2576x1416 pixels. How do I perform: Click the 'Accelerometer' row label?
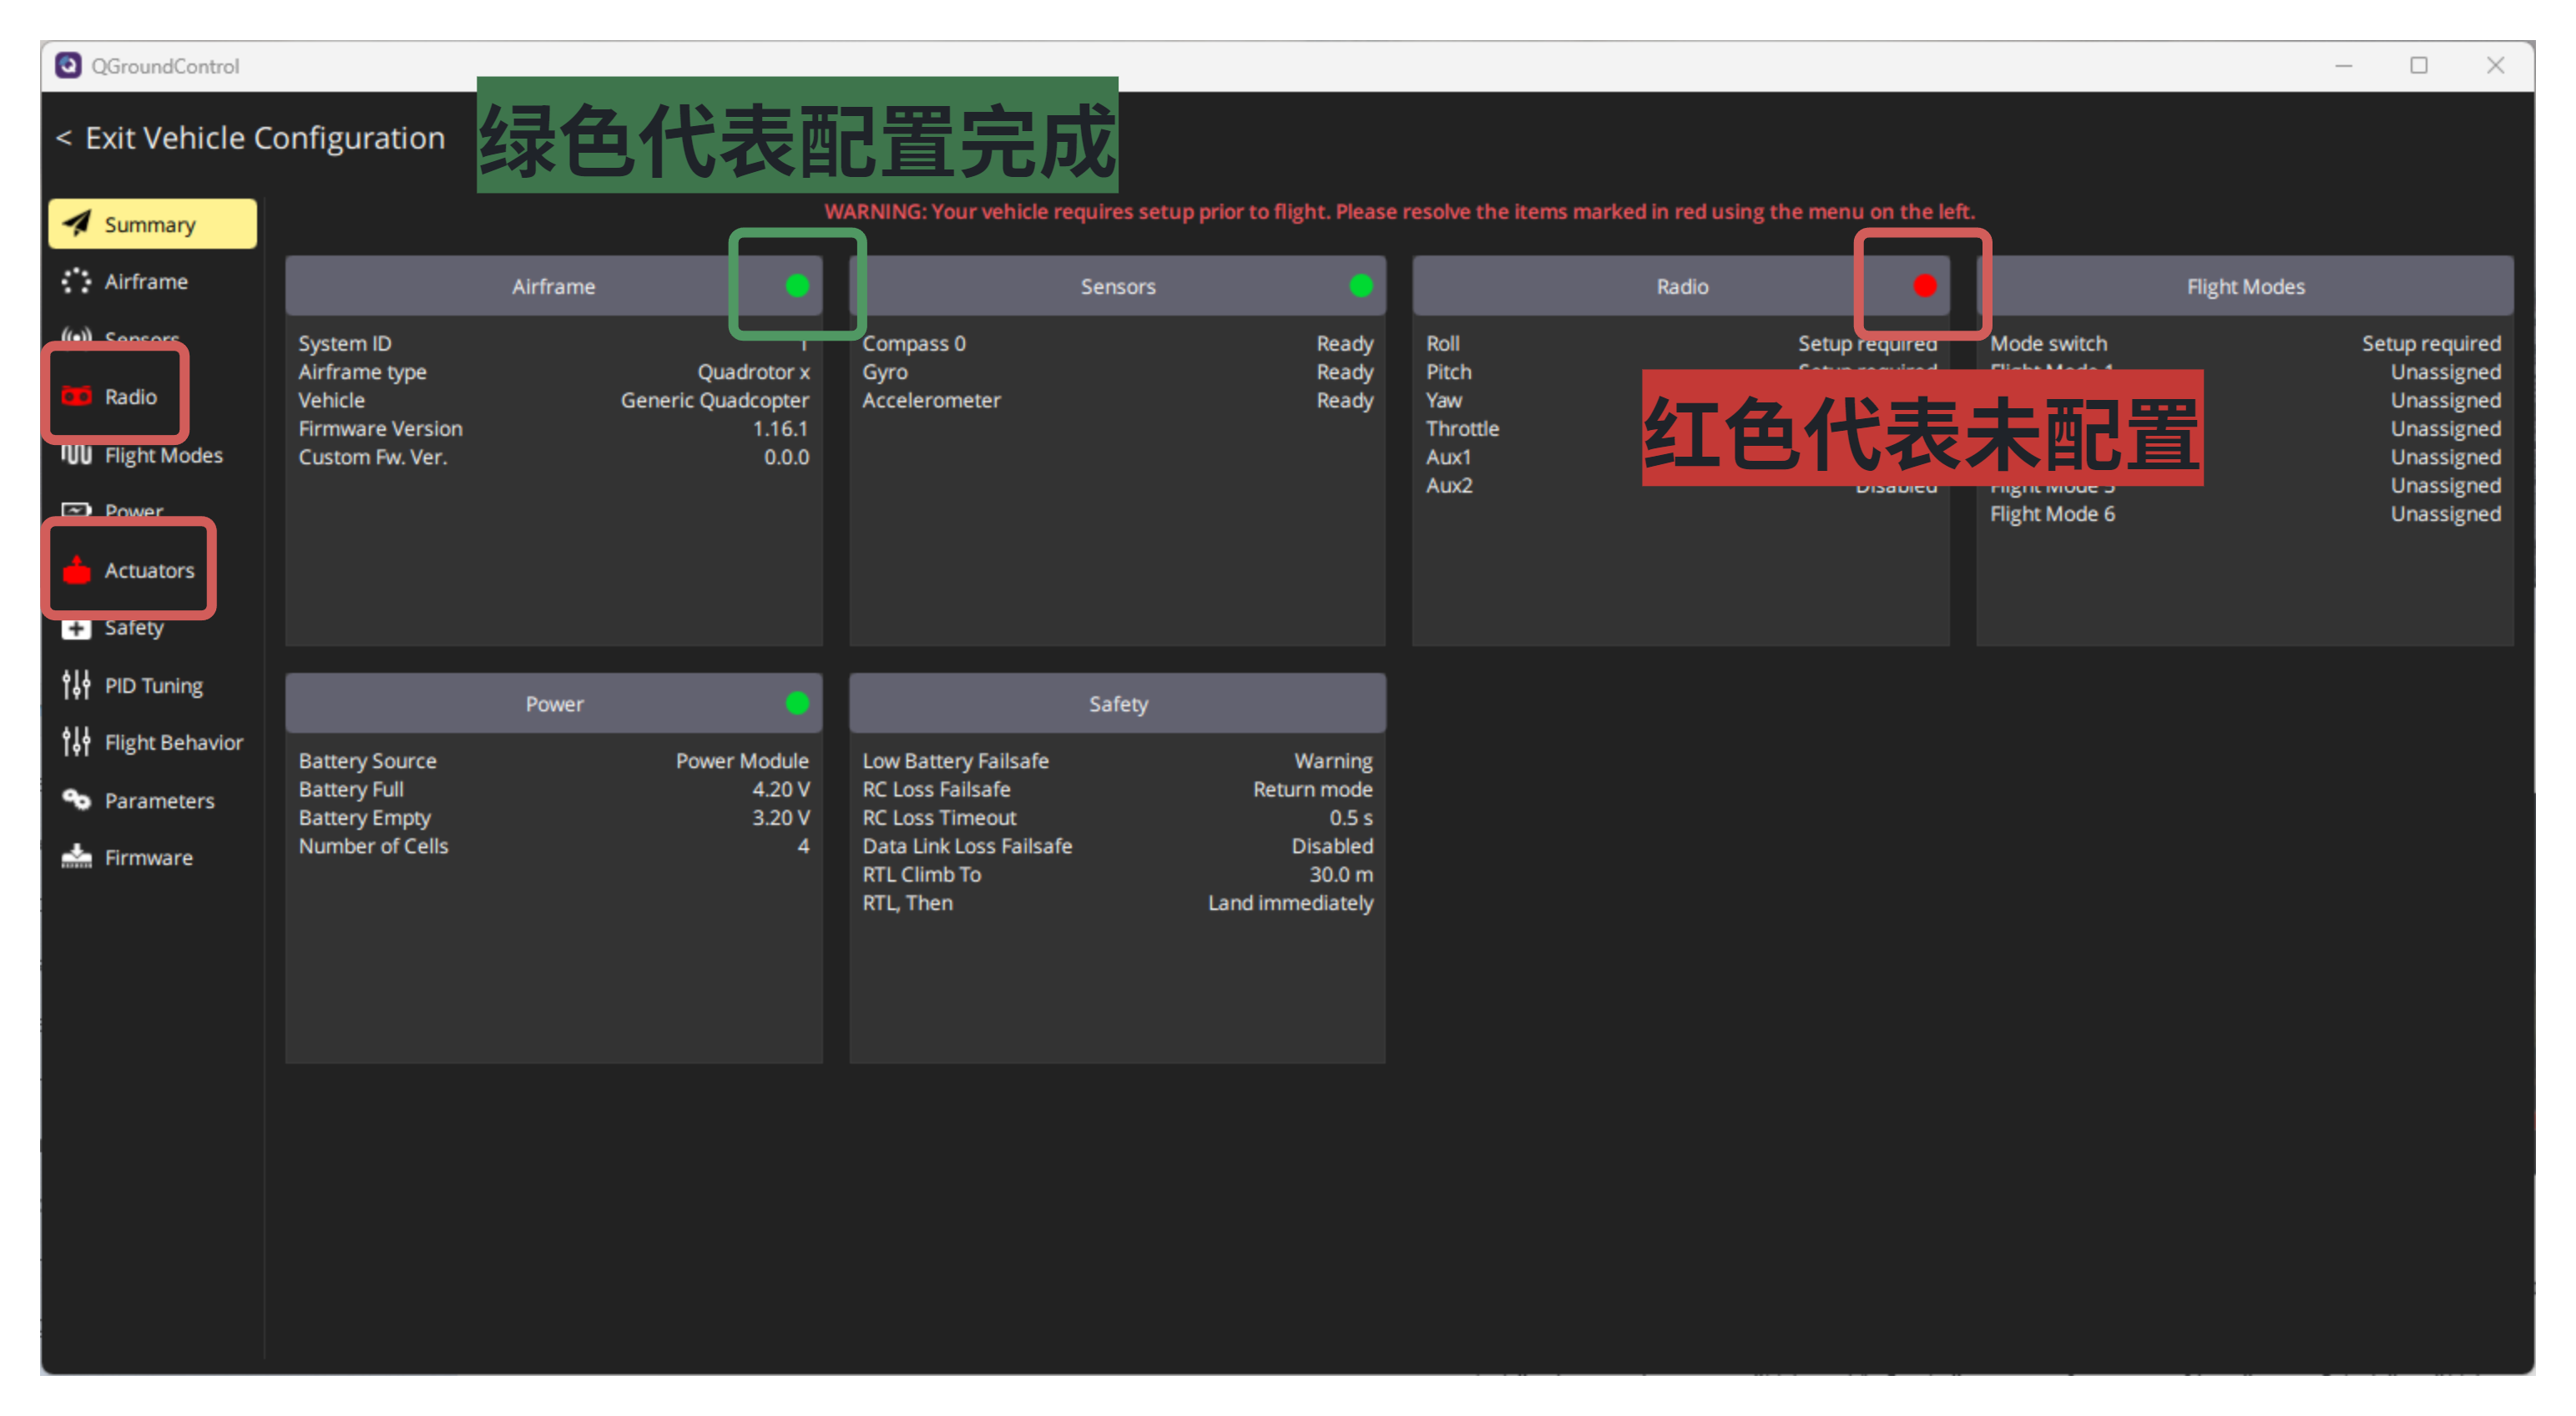coord(931,400)
